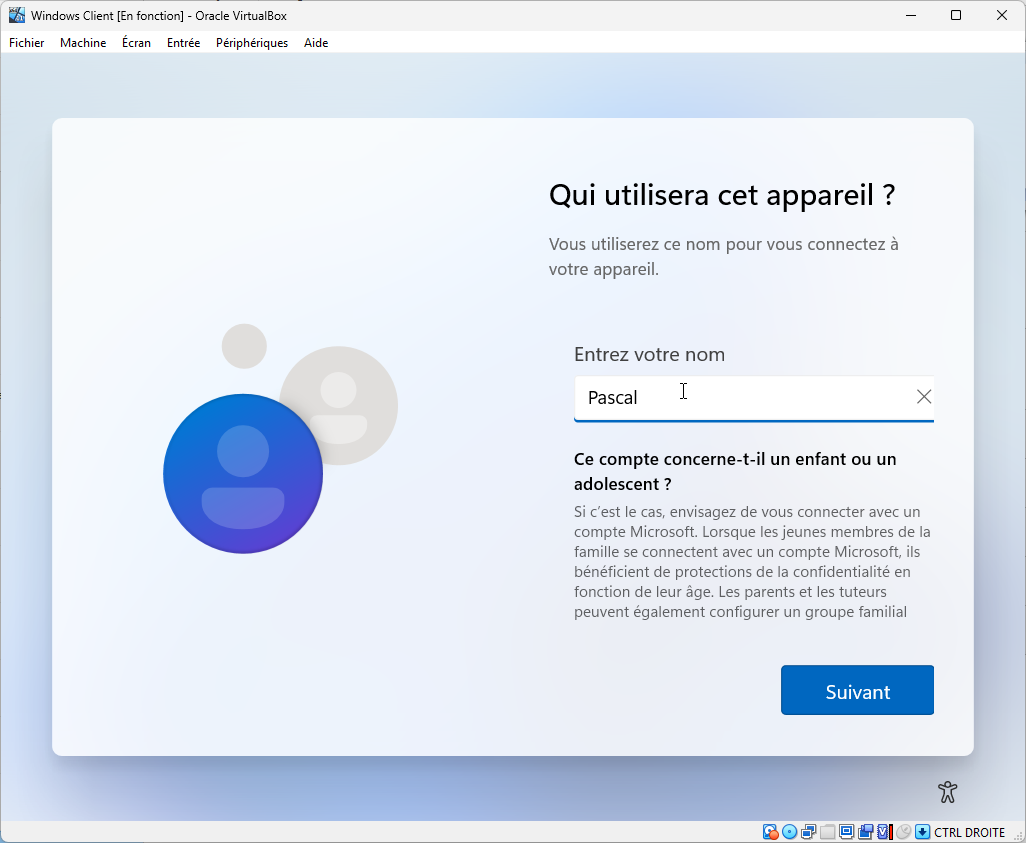Click the display settings status icon
The width and height of the screenshot is (1026, 843).
pos(847,832)
